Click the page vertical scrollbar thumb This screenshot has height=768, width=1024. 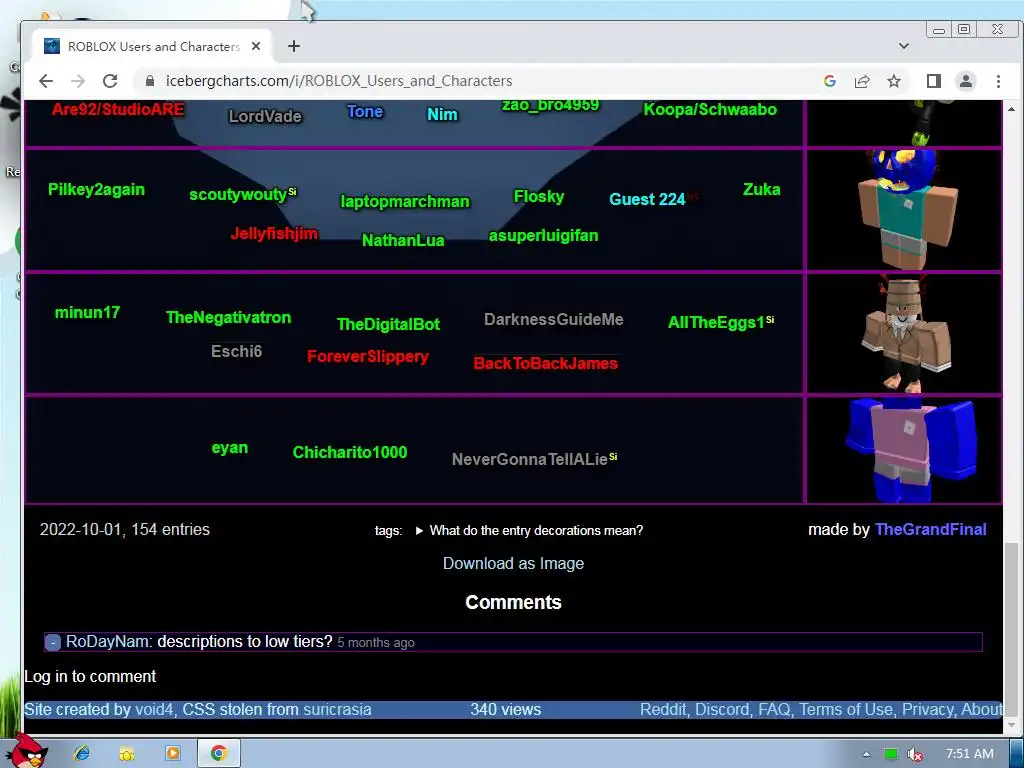(1011, 630)
